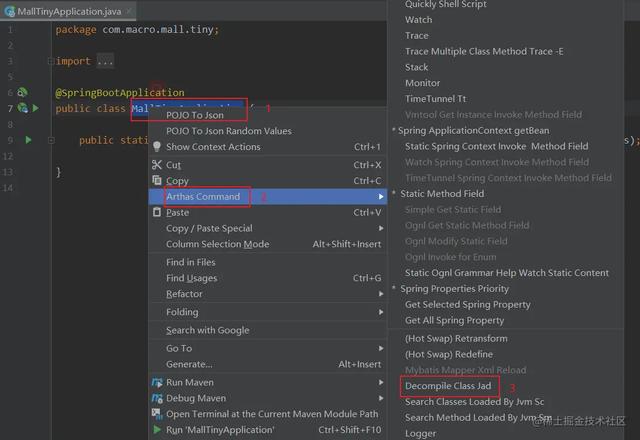This screenshot has height=440, width=640.
Task: Click the Show Context Actions lightbulb icon
Action: (156, 147)
